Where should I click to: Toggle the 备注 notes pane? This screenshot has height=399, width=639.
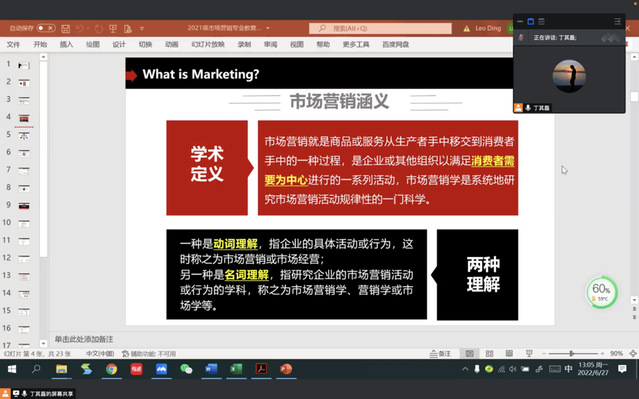[441, 353]
